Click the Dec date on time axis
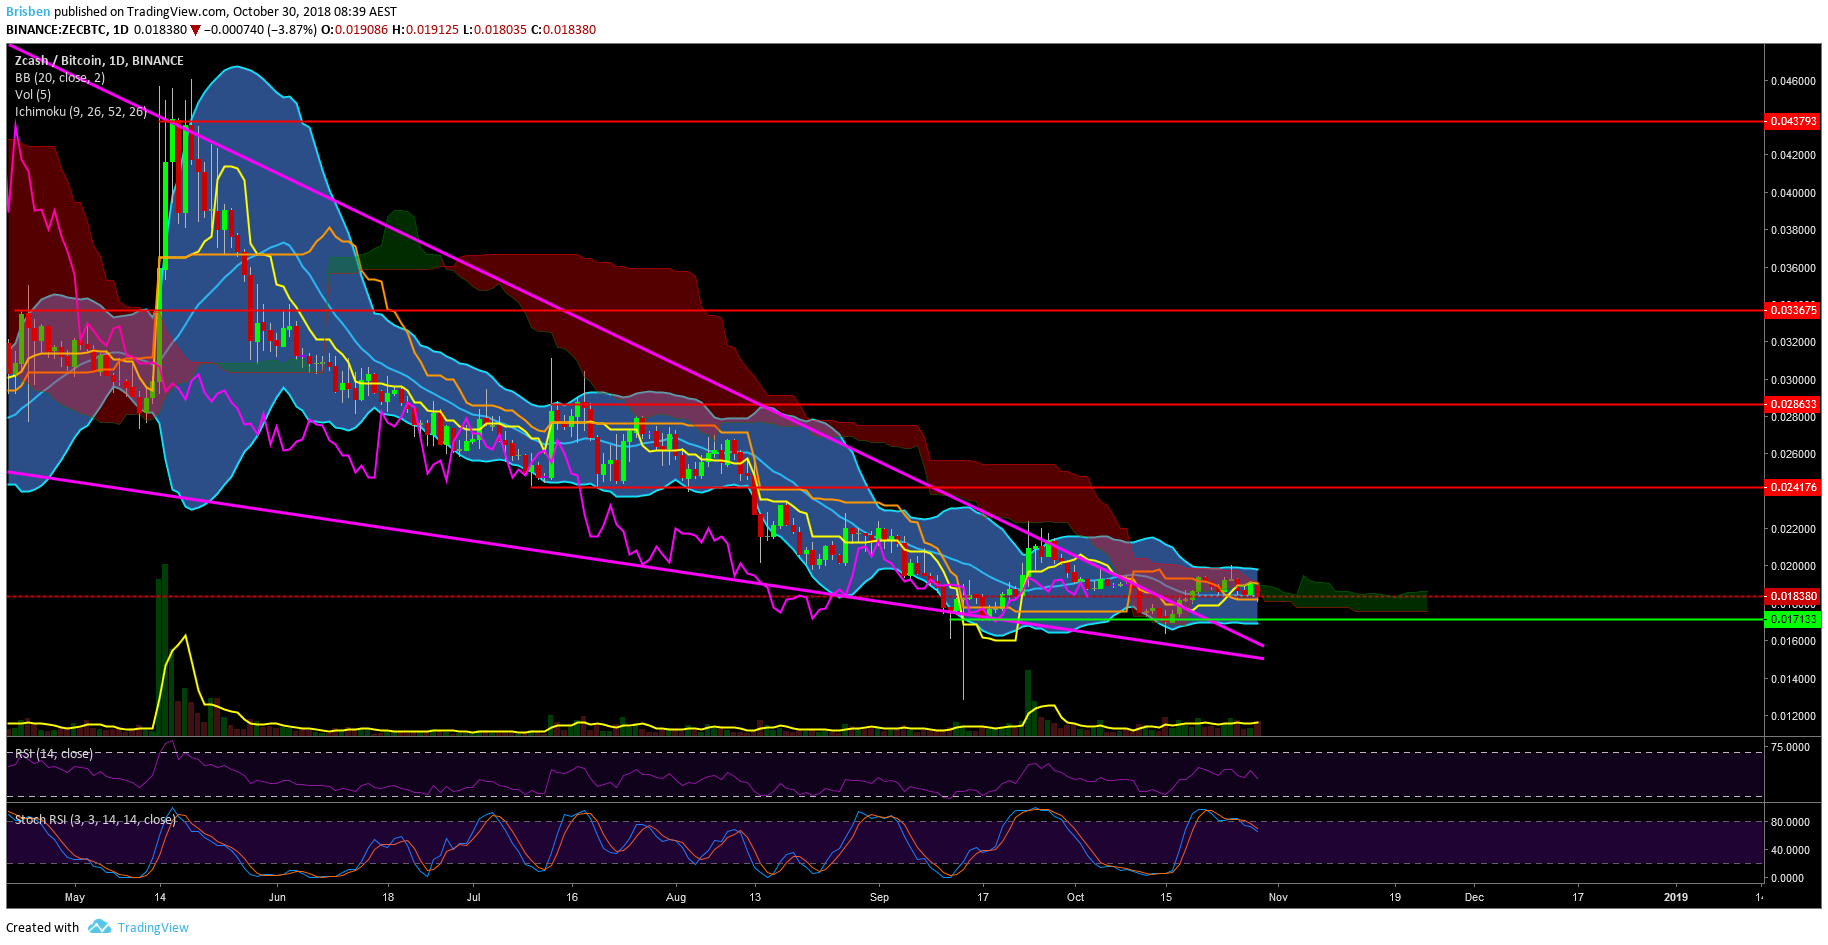Viewport: 1828px width, 945px height. 1474,897
